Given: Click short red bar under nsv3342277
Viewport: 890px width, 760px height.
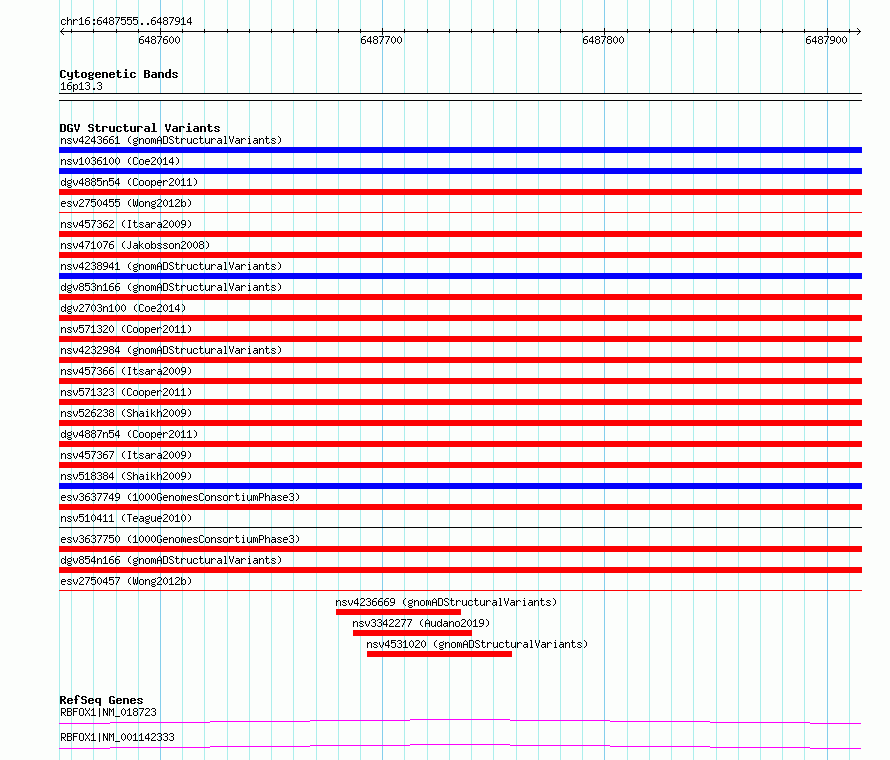Looking at the screenshot, I should (x=412, y=633).
